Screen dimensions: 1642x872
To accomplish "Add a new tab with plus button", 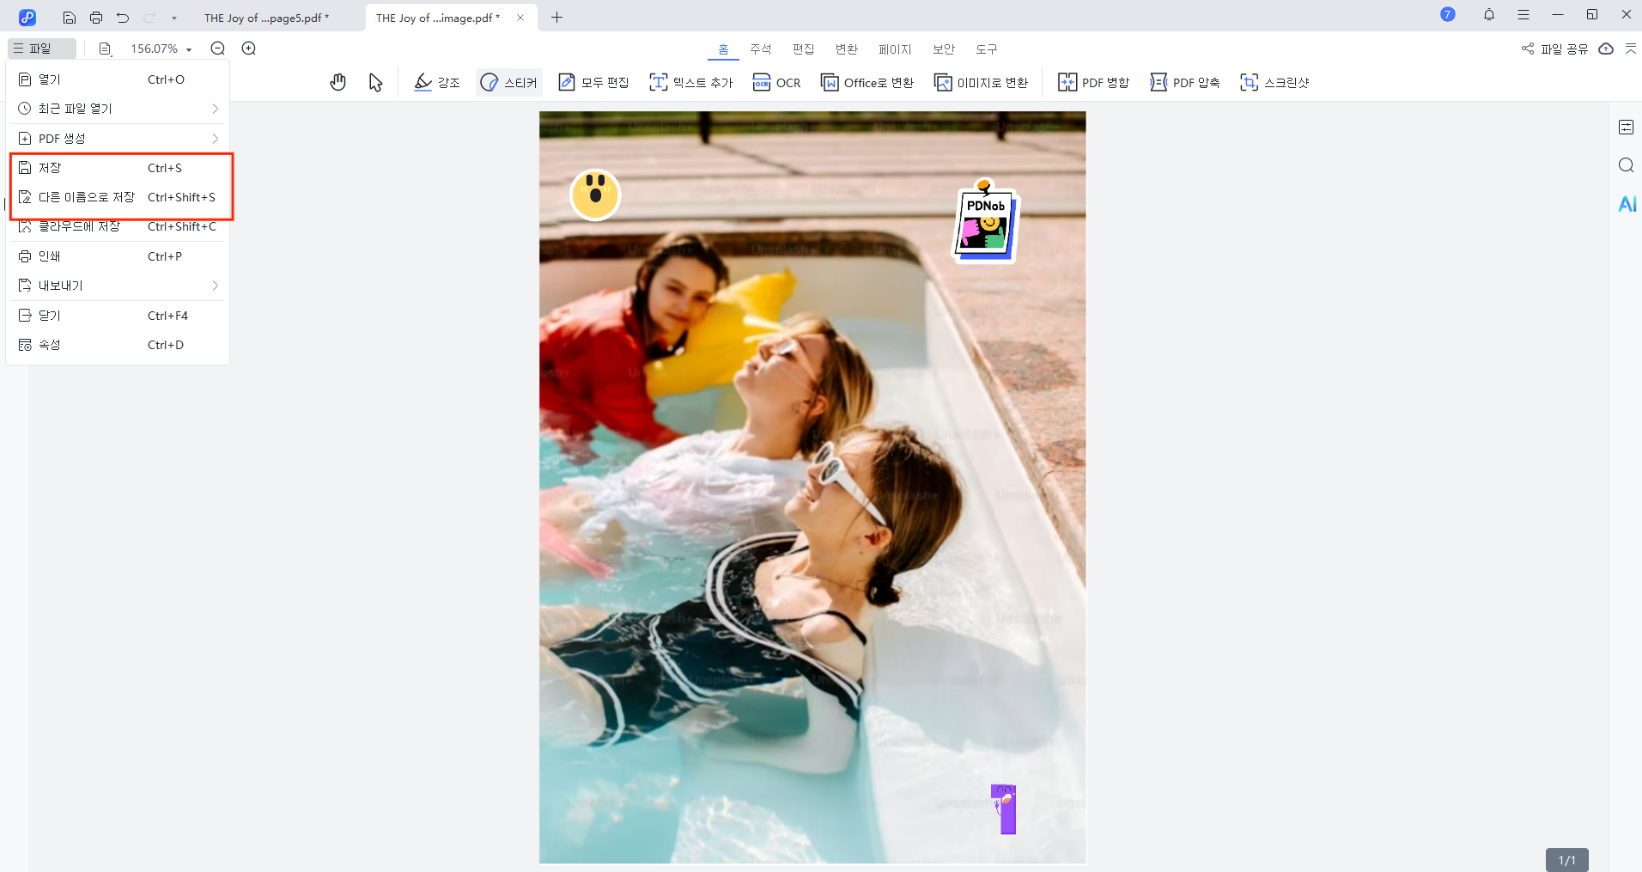I will (x=557, y=17).
